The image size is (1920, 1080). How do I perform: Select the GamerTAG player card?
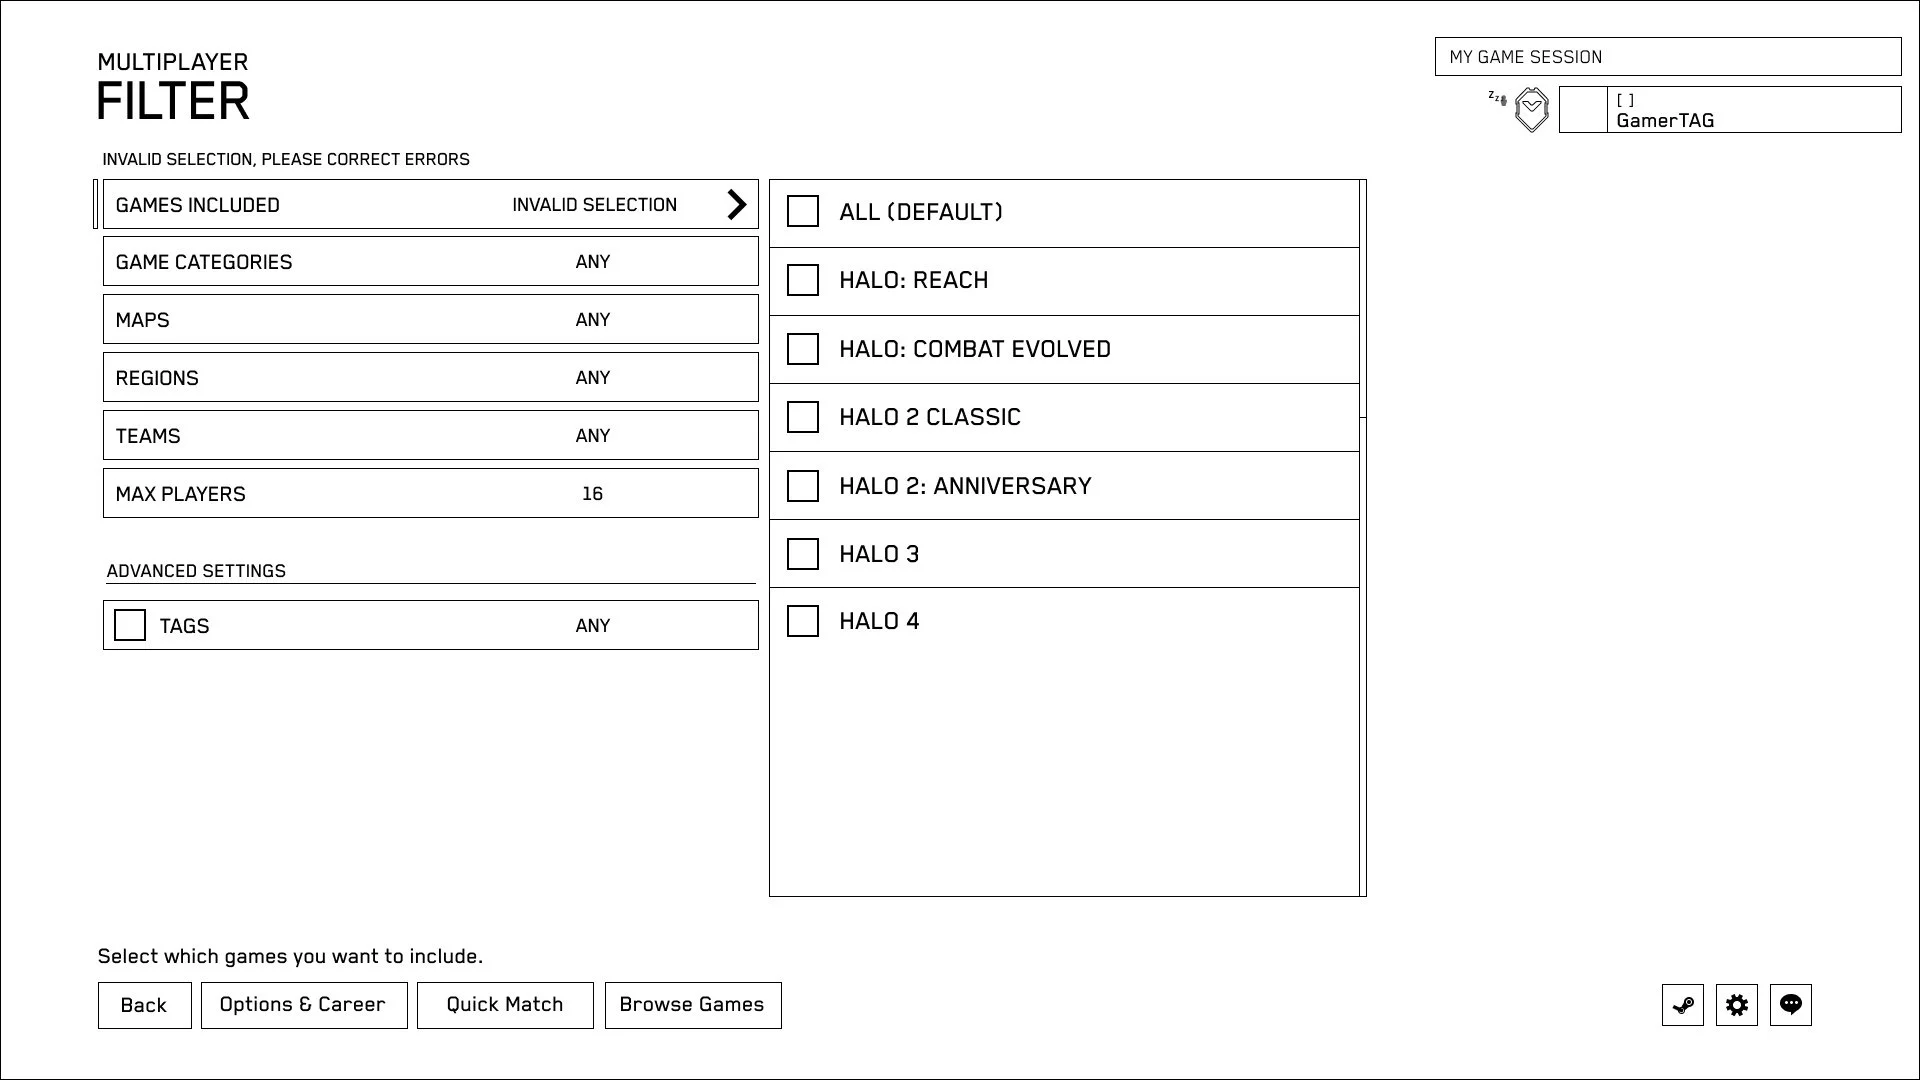coord(1730,110)
